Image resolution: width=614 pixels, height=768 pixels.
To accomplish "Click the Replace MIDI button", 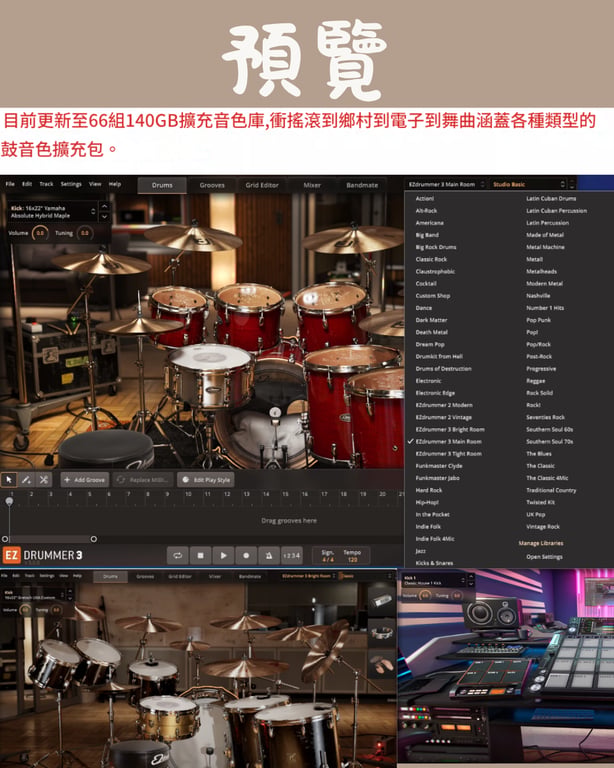I will pos(143,480).
